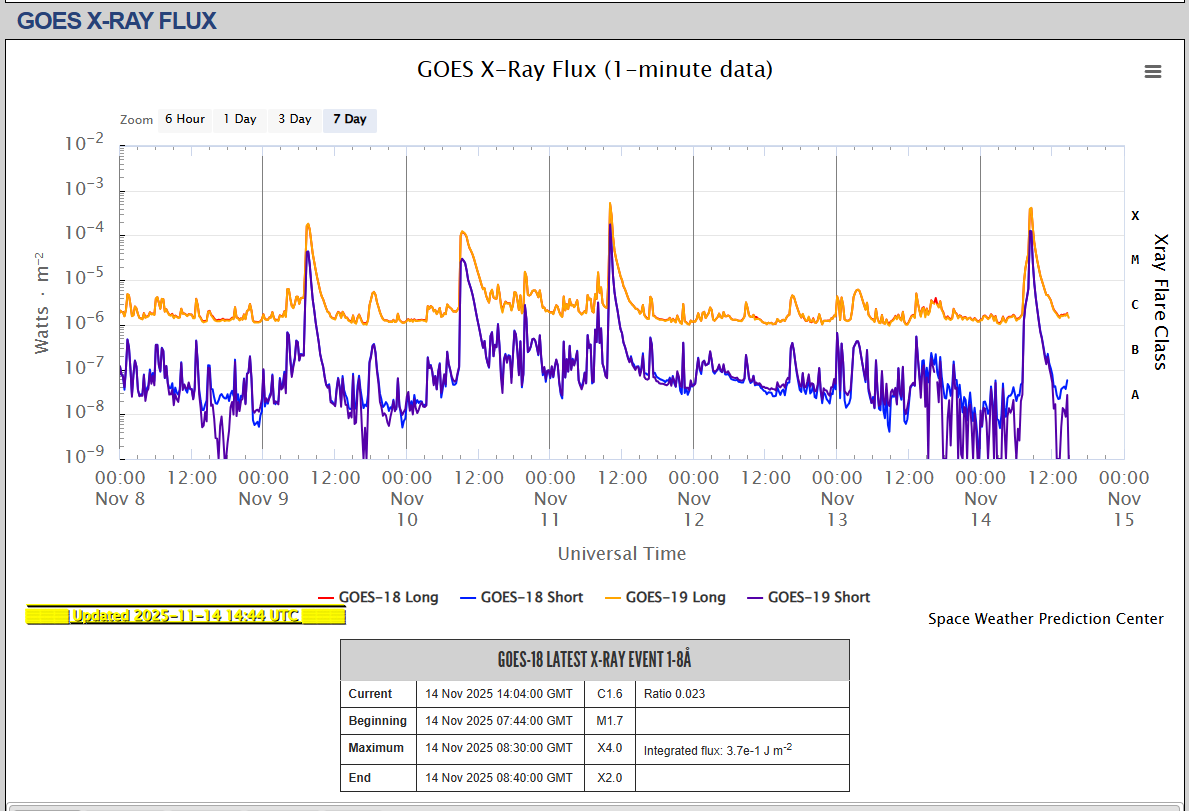Open the Updated 2025-11-14 14:44 UTC link

[184, 615]
